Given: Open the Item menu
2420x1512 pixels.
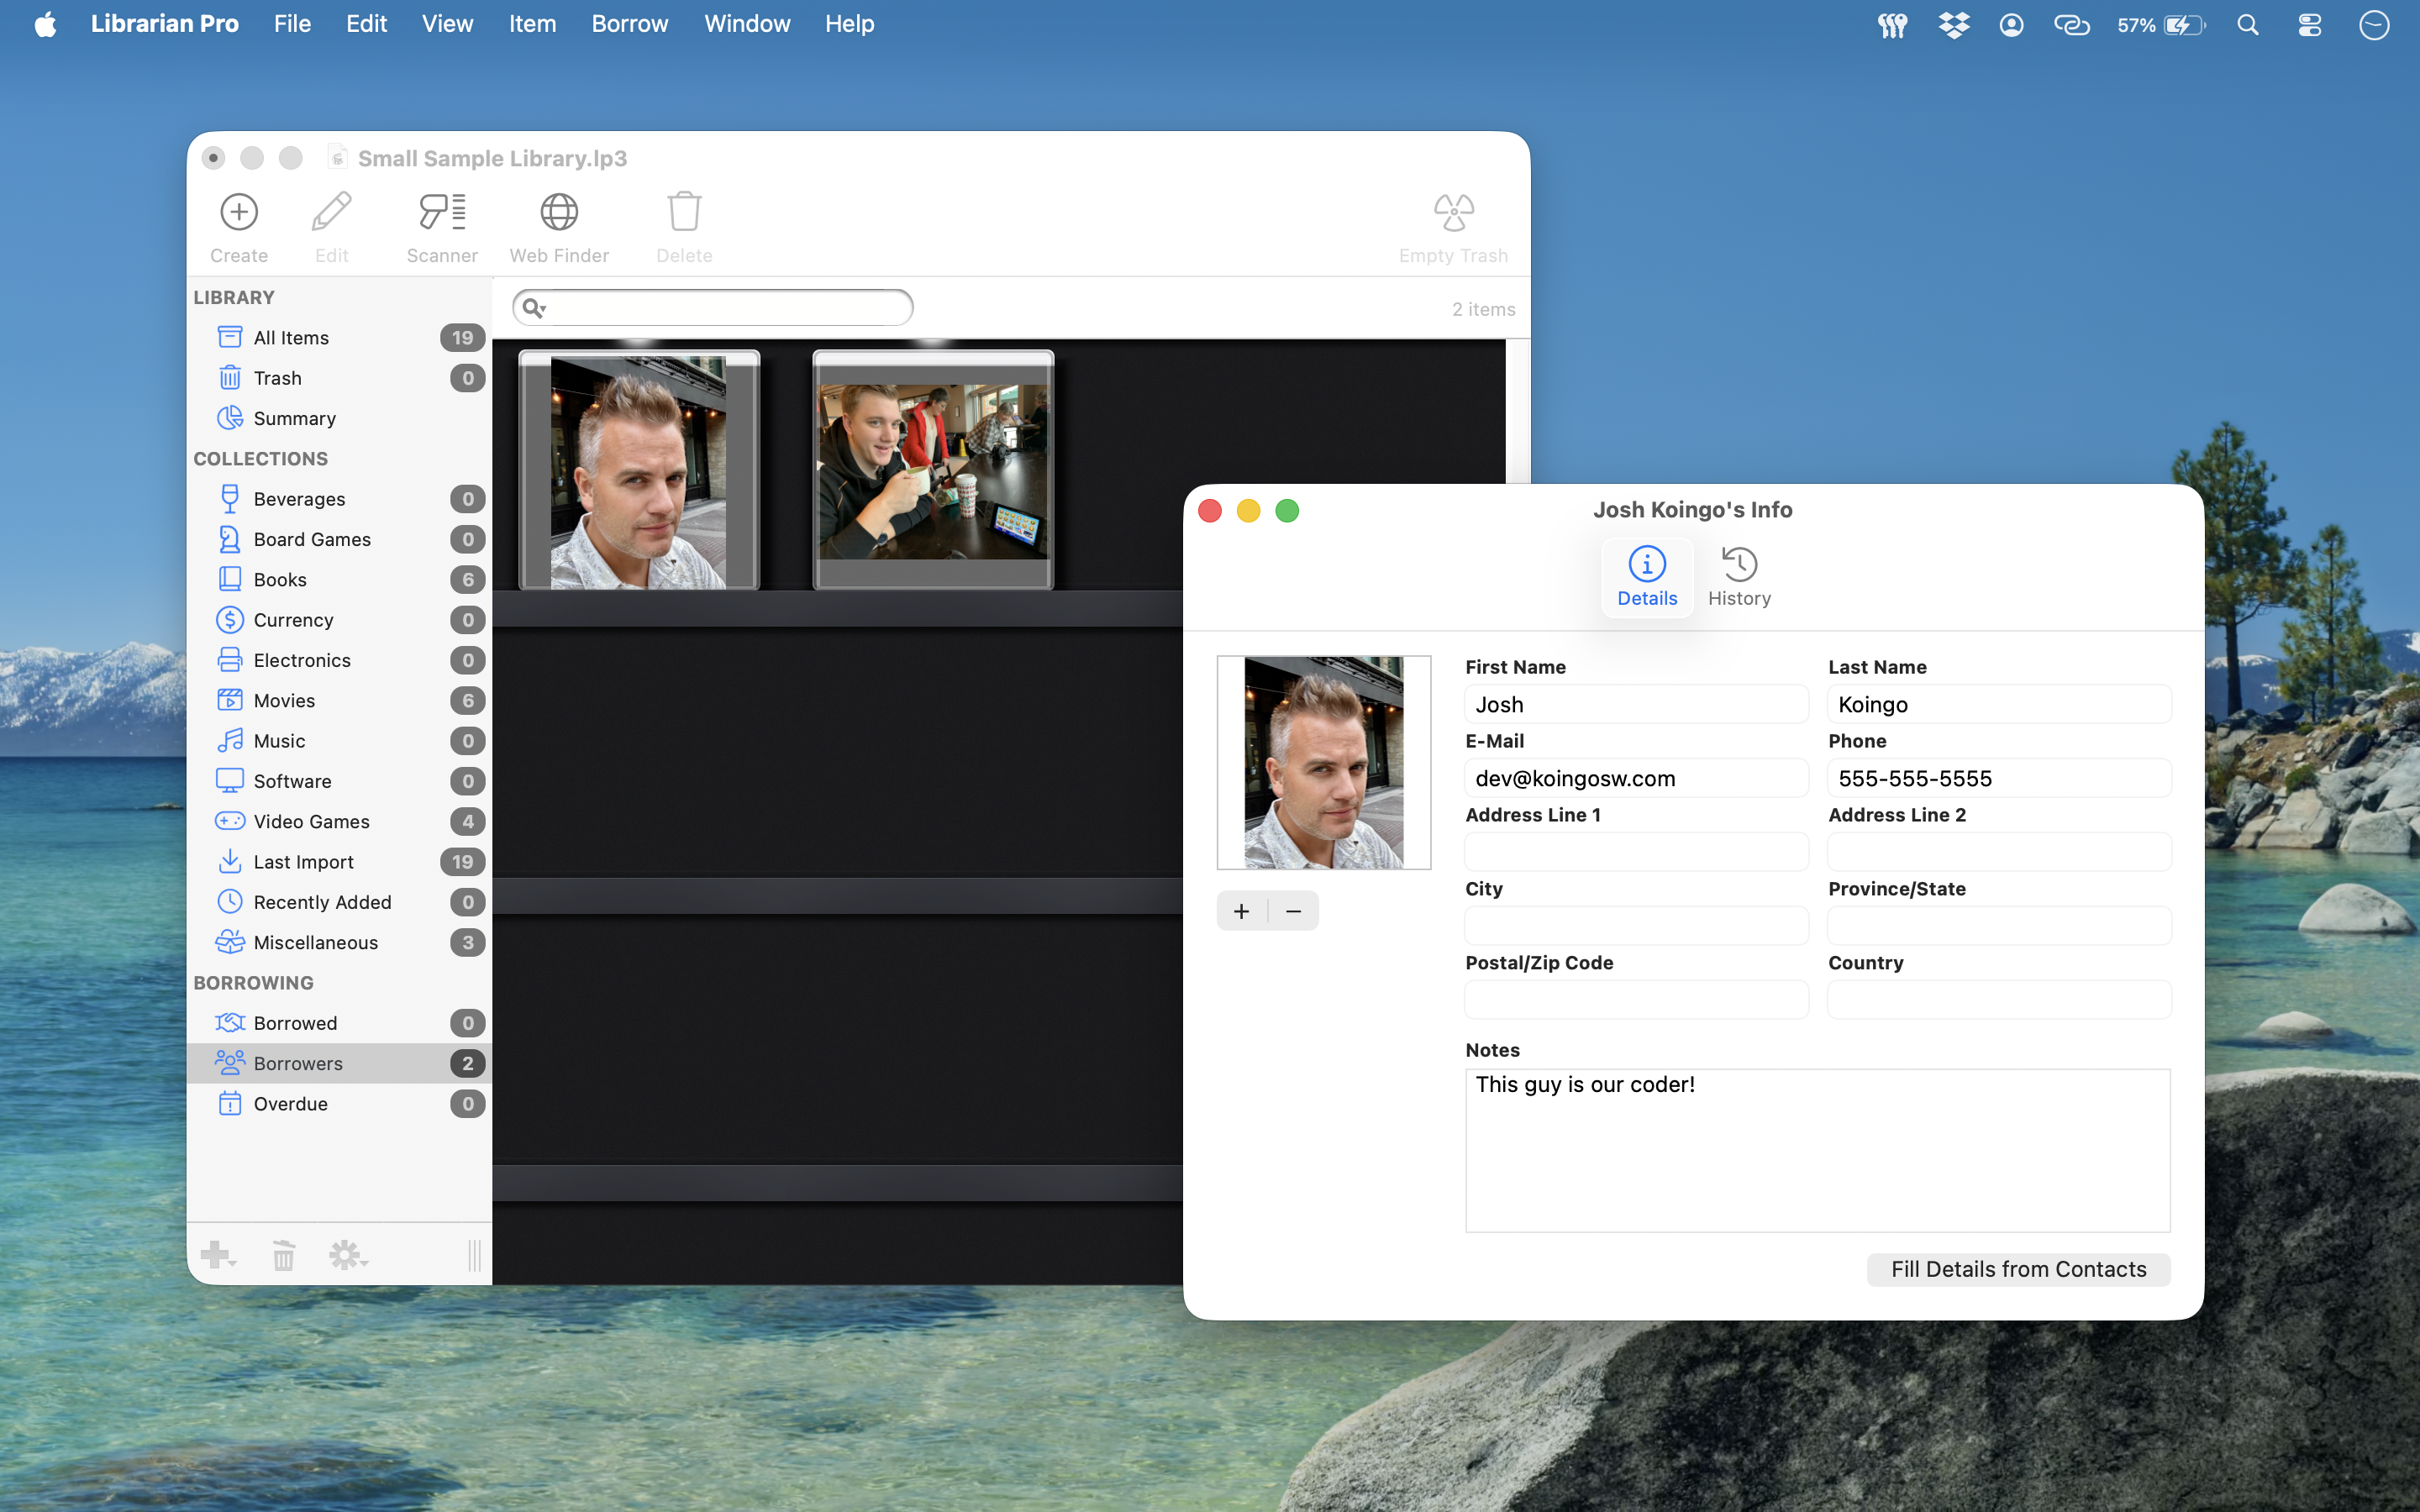Looking at the screenshot, I should pos(531,24).
